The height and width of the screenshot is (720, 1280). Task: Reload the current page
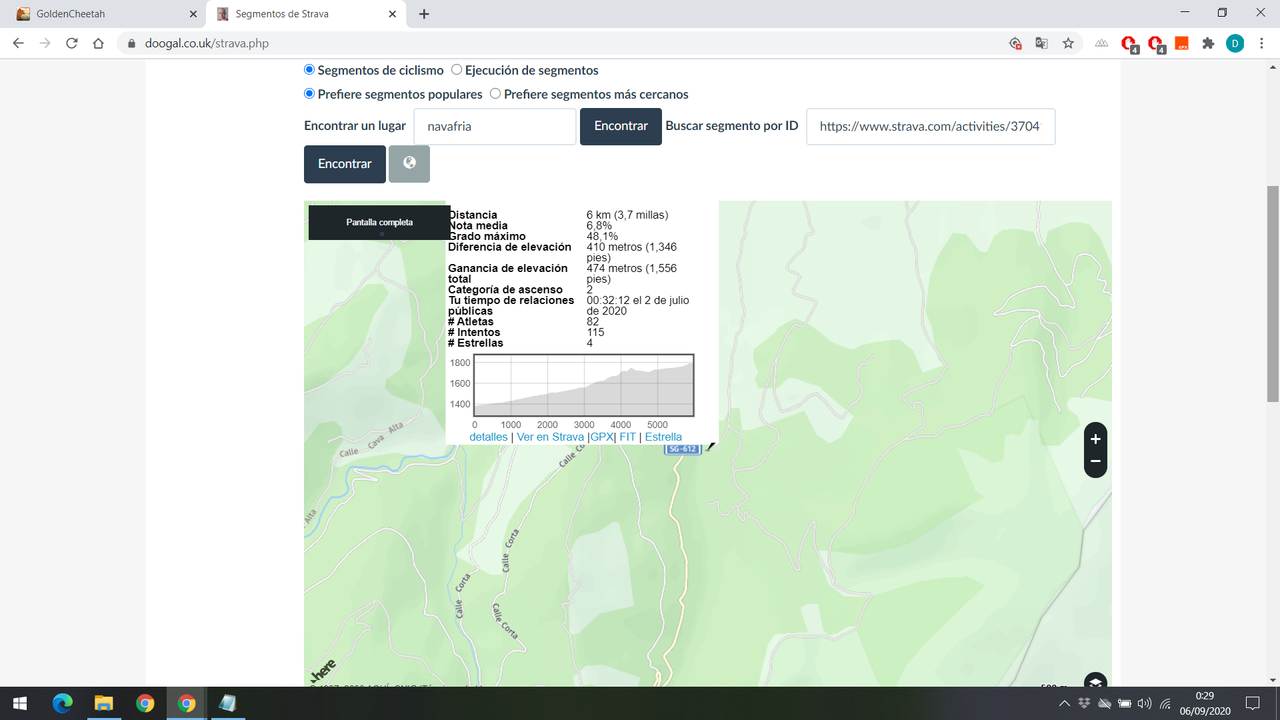click(x=71, y=43)
